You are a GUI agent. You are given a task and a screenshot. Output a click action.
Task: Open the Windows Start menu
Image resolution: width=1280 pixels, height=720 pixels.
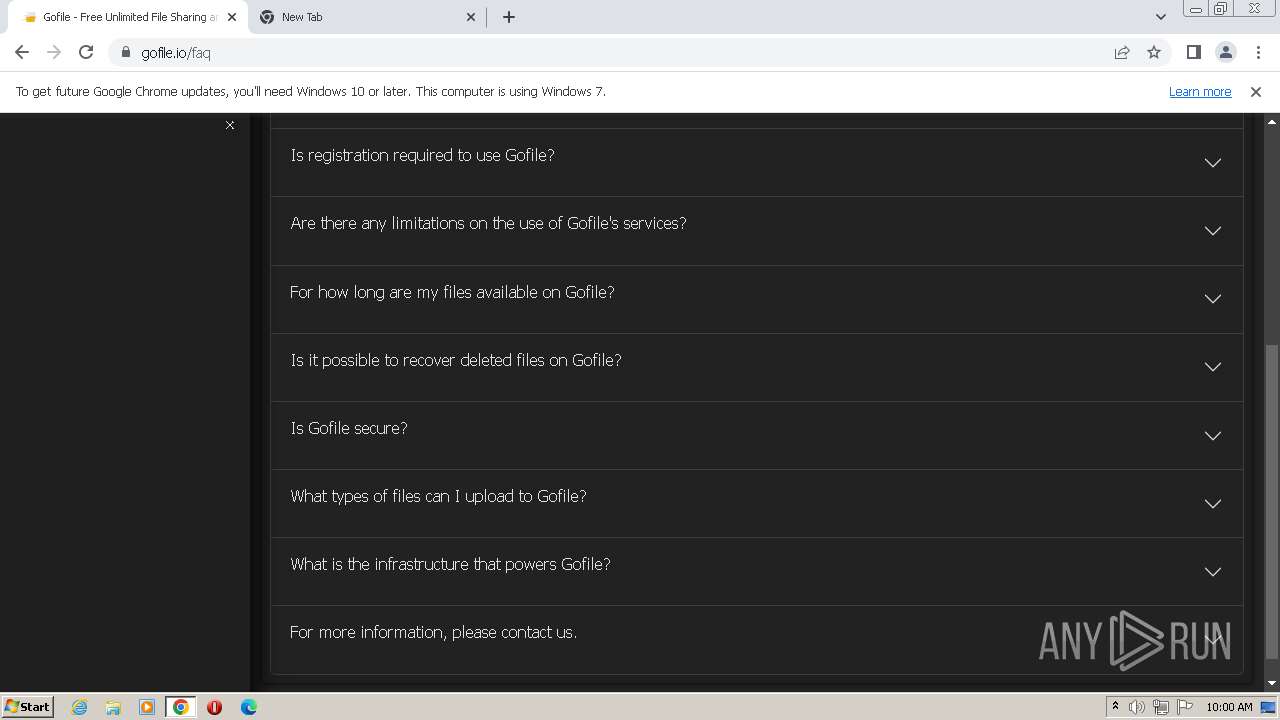(28, 706)
